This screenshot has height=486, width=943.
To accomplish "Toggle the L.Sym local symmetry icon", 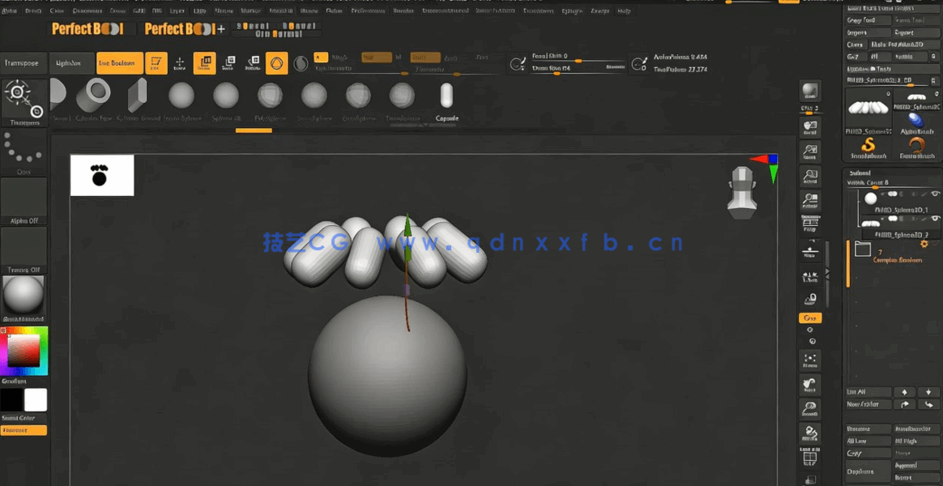I will click(x=810, y=275).
